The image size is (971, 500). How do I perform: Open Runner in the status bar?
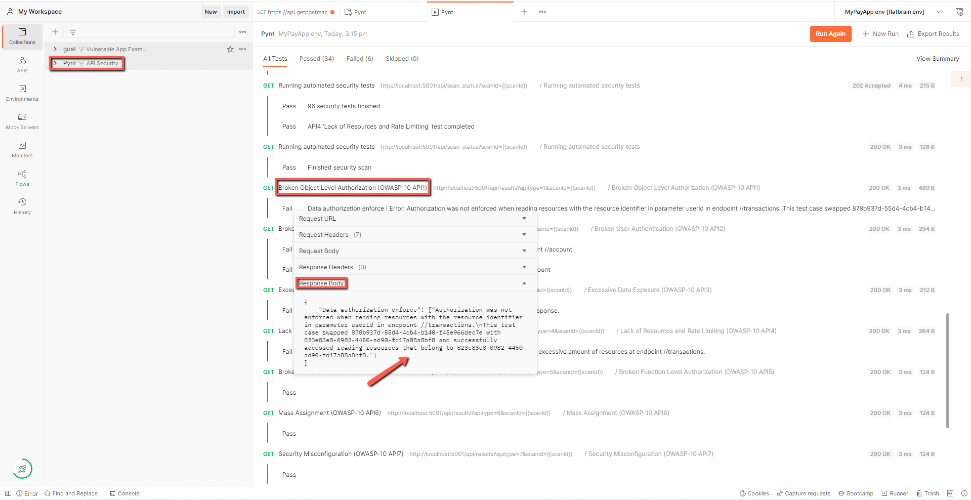click(x=895, y=494)
